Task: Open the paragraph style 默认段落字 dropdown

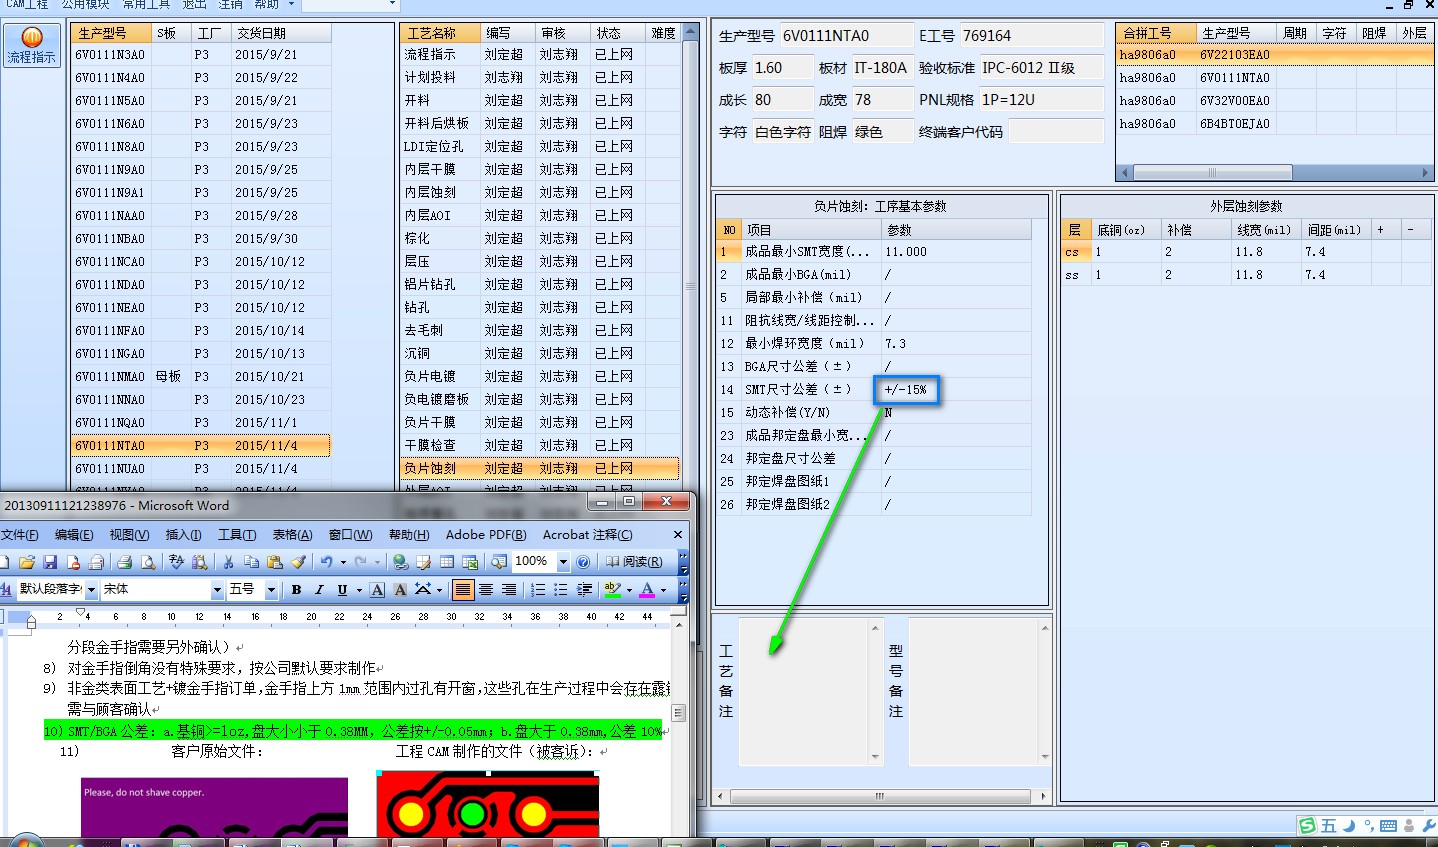Action: point(91,590)
